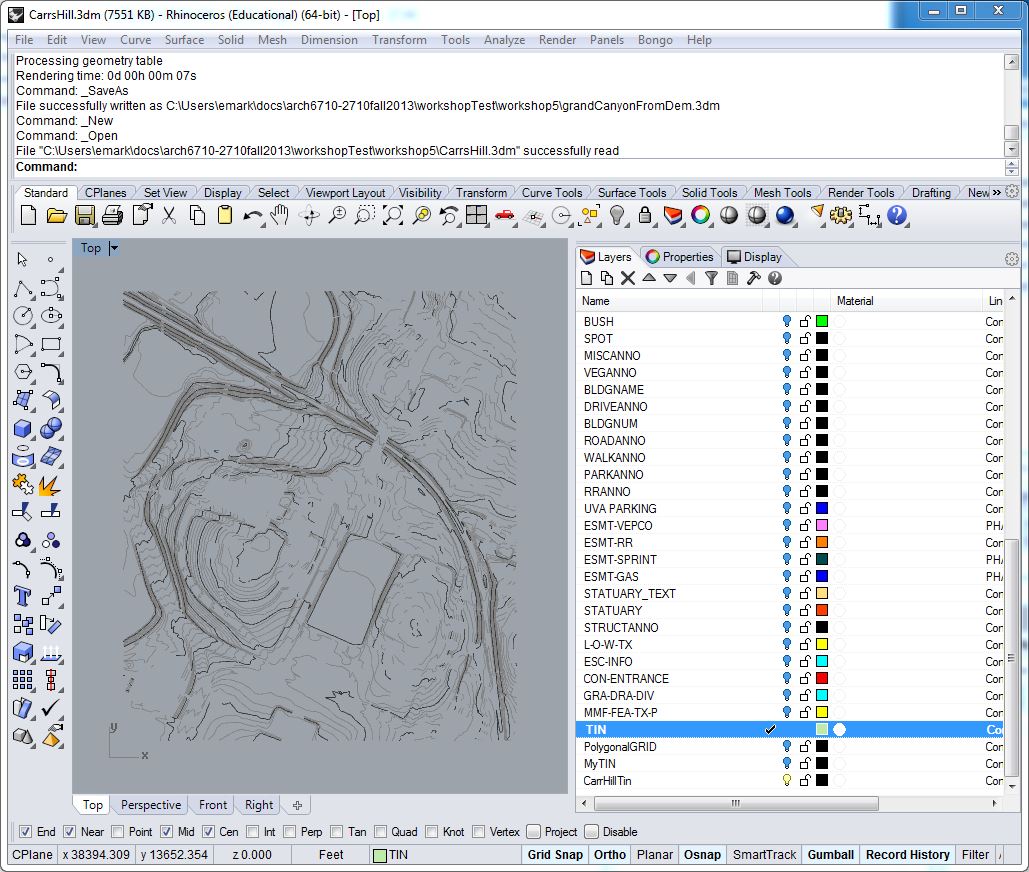Image resolution: width=1029 pixels, height=872 pixels.
Task: Open the Top viewport dropdown arrow
Action: click(x=114, y=248)
